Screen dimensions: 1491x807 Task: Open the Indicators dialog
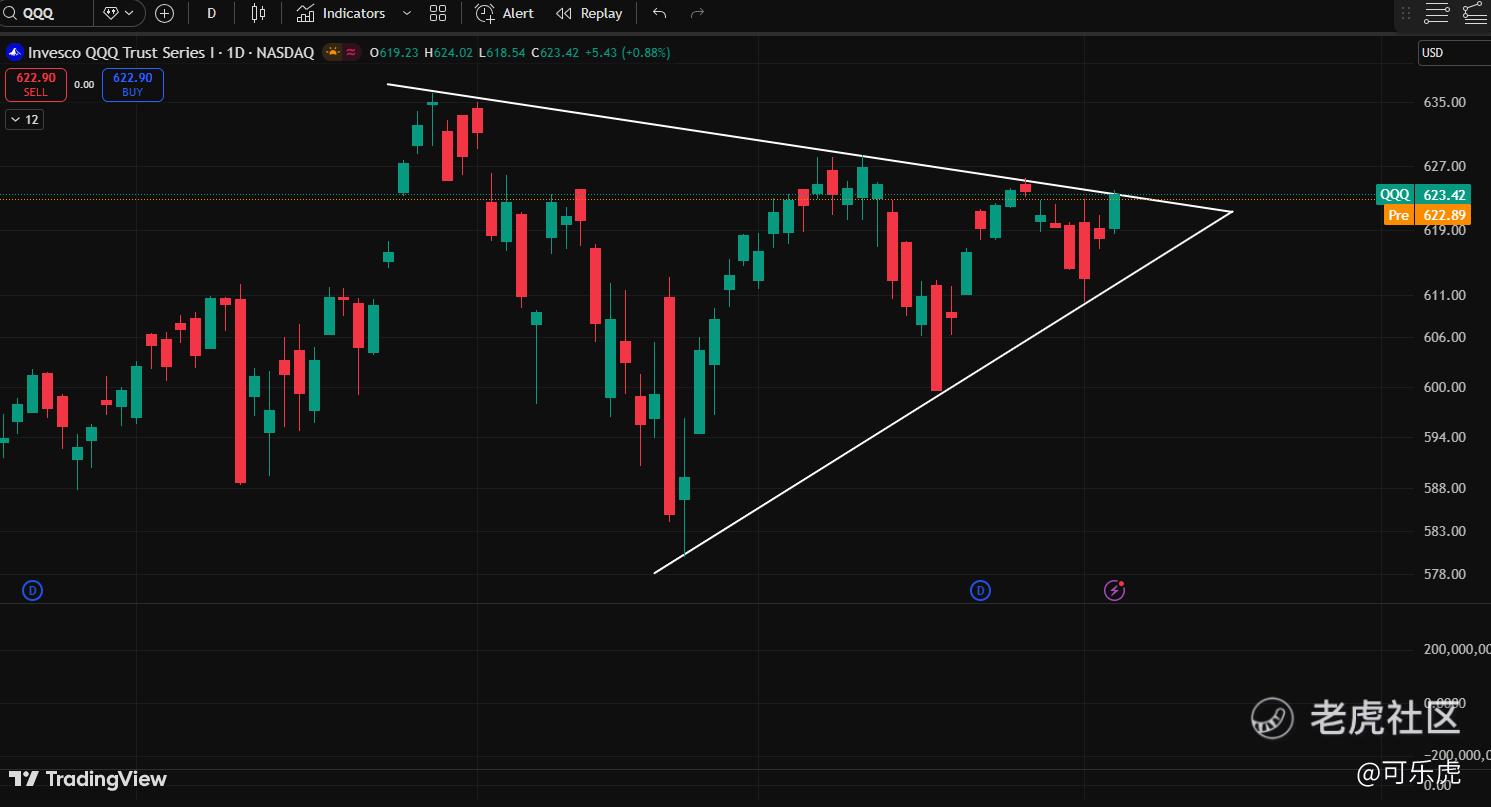[341, 13]
